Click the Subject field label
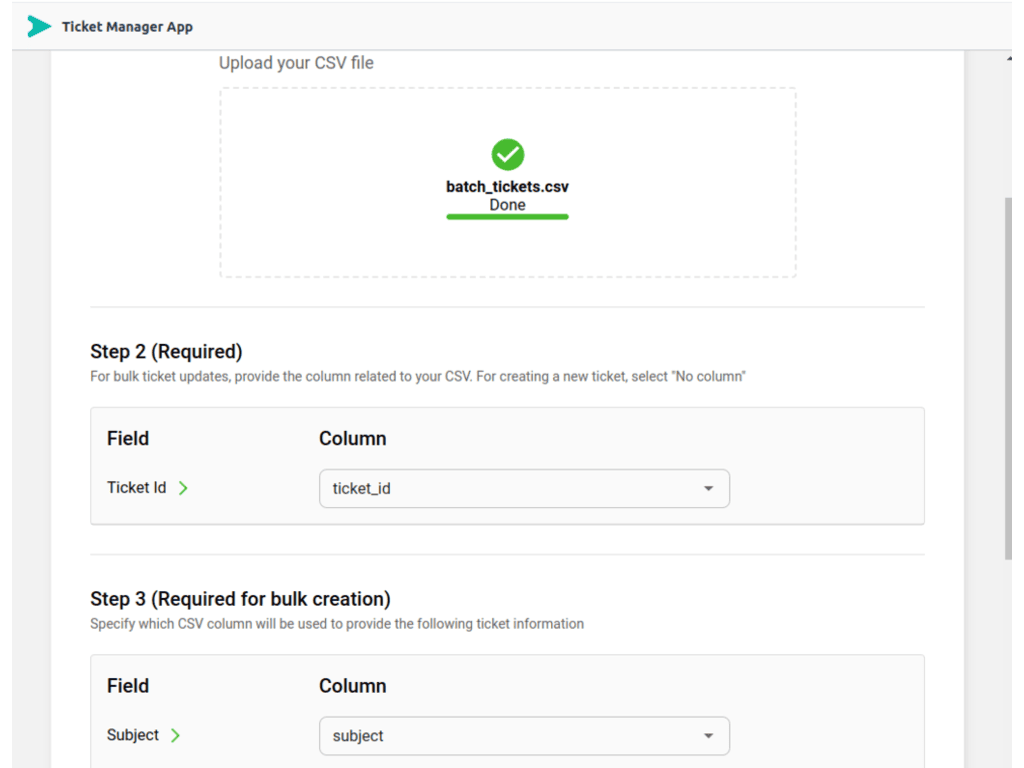Screen dimensions: 1024x768 tap(133, 735)
